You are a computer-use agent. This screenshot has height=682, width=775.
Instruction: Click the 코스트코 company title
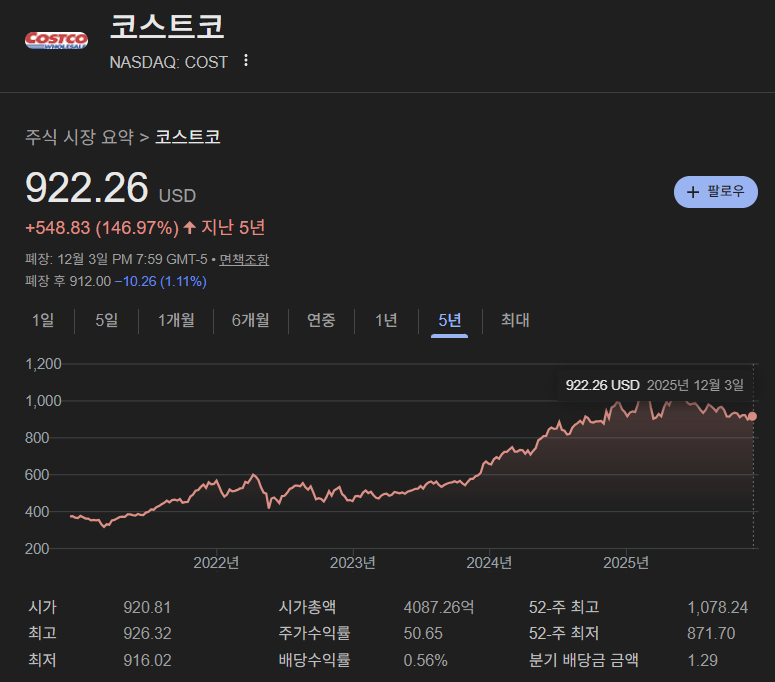click(167, 26)
